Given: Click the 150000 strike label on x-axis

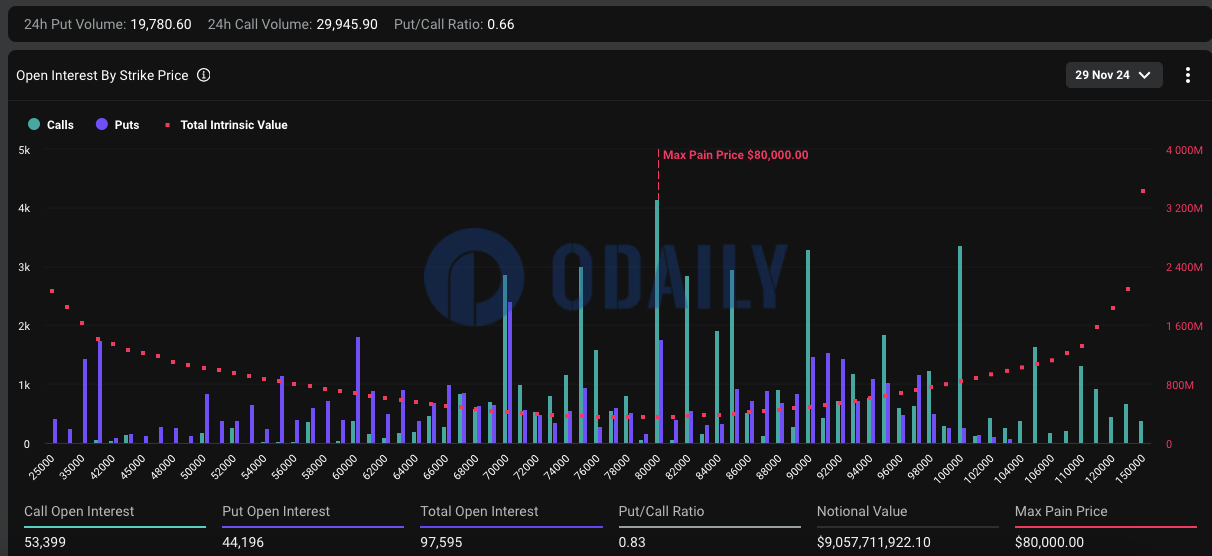Looking at the screenshot, I should coord(1128,467).
